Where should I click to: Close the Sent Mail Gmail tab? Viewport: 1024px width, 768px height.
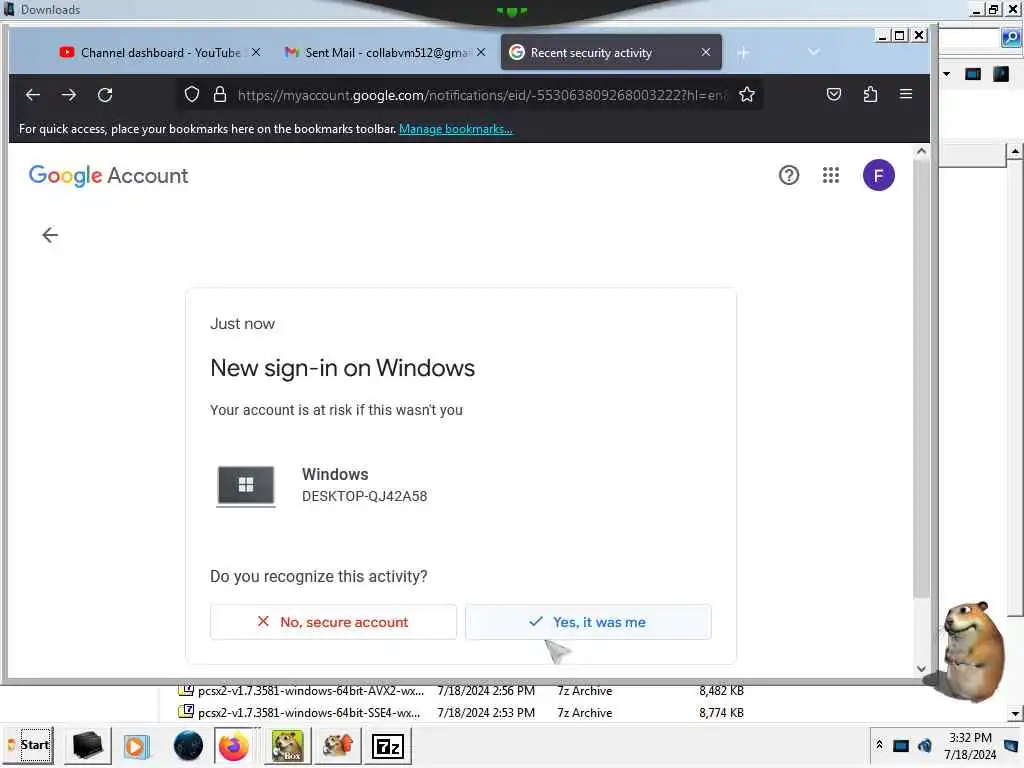481,52
